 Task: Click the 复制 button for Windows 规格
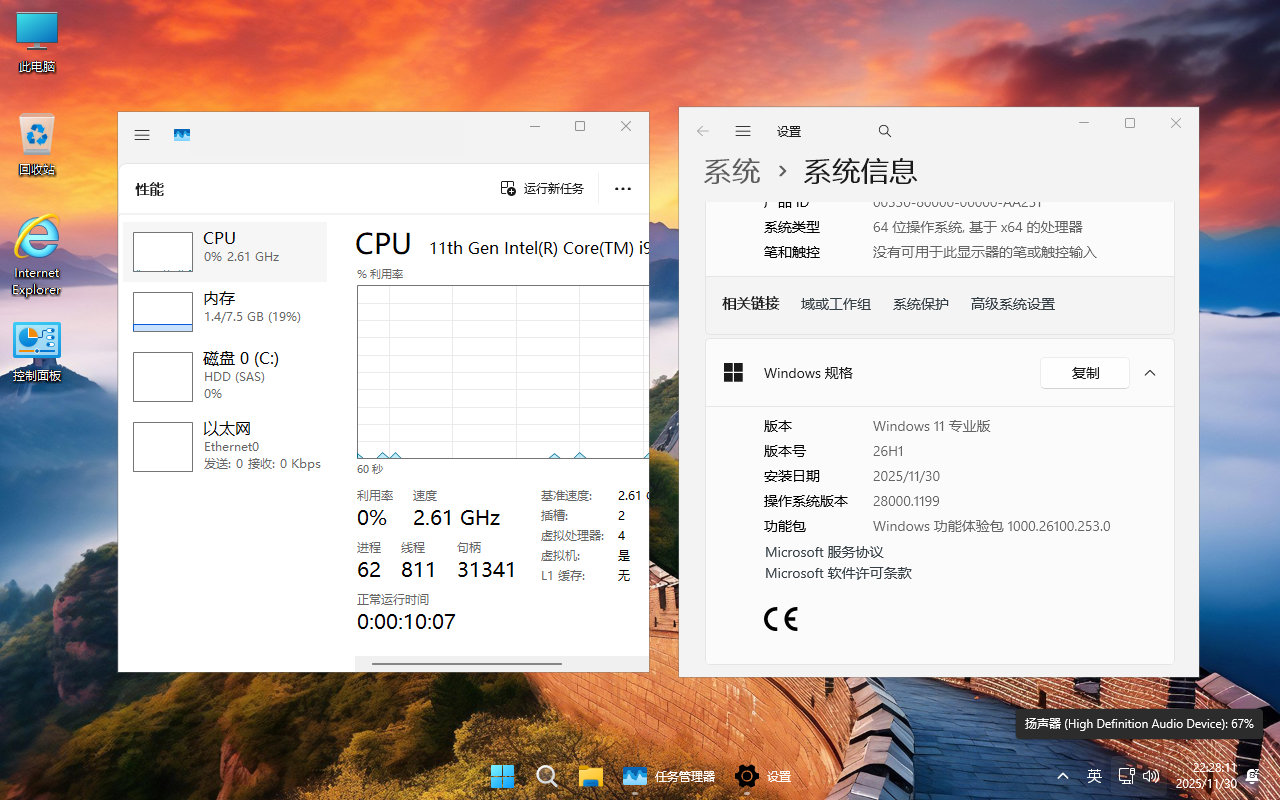point(1085,372)
